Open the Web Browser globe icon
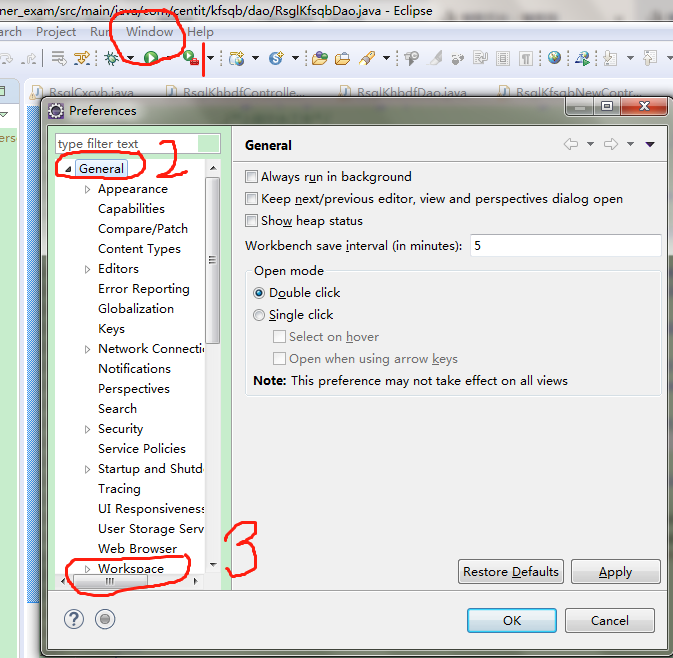The width and height of the screenshot is (673, 658). pyautogui.click(x=554, y=58)
